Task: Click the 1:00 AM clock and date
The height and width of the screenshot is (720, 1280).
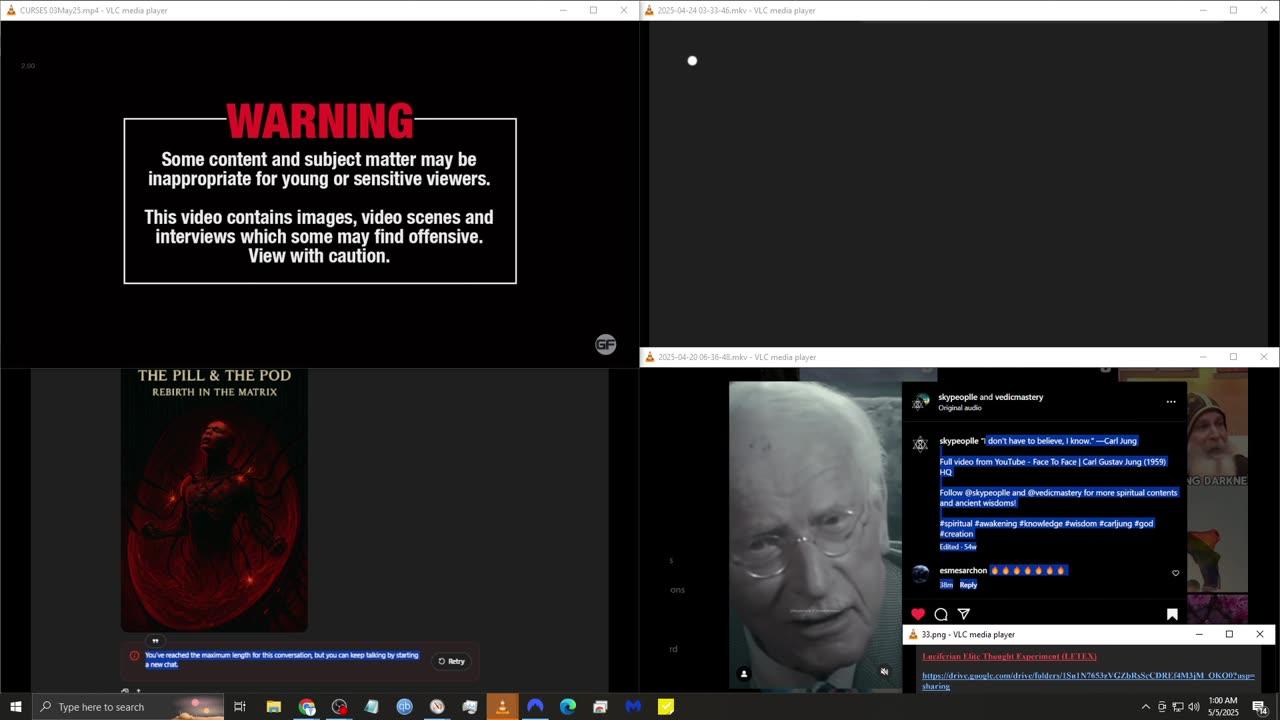Action: pyautogui.click(x=1223, y=706)
